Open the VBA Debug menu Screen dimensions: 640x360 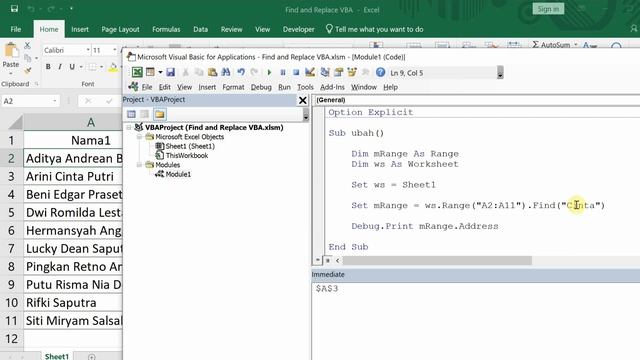pyautogui.click(x=261, y=87)
